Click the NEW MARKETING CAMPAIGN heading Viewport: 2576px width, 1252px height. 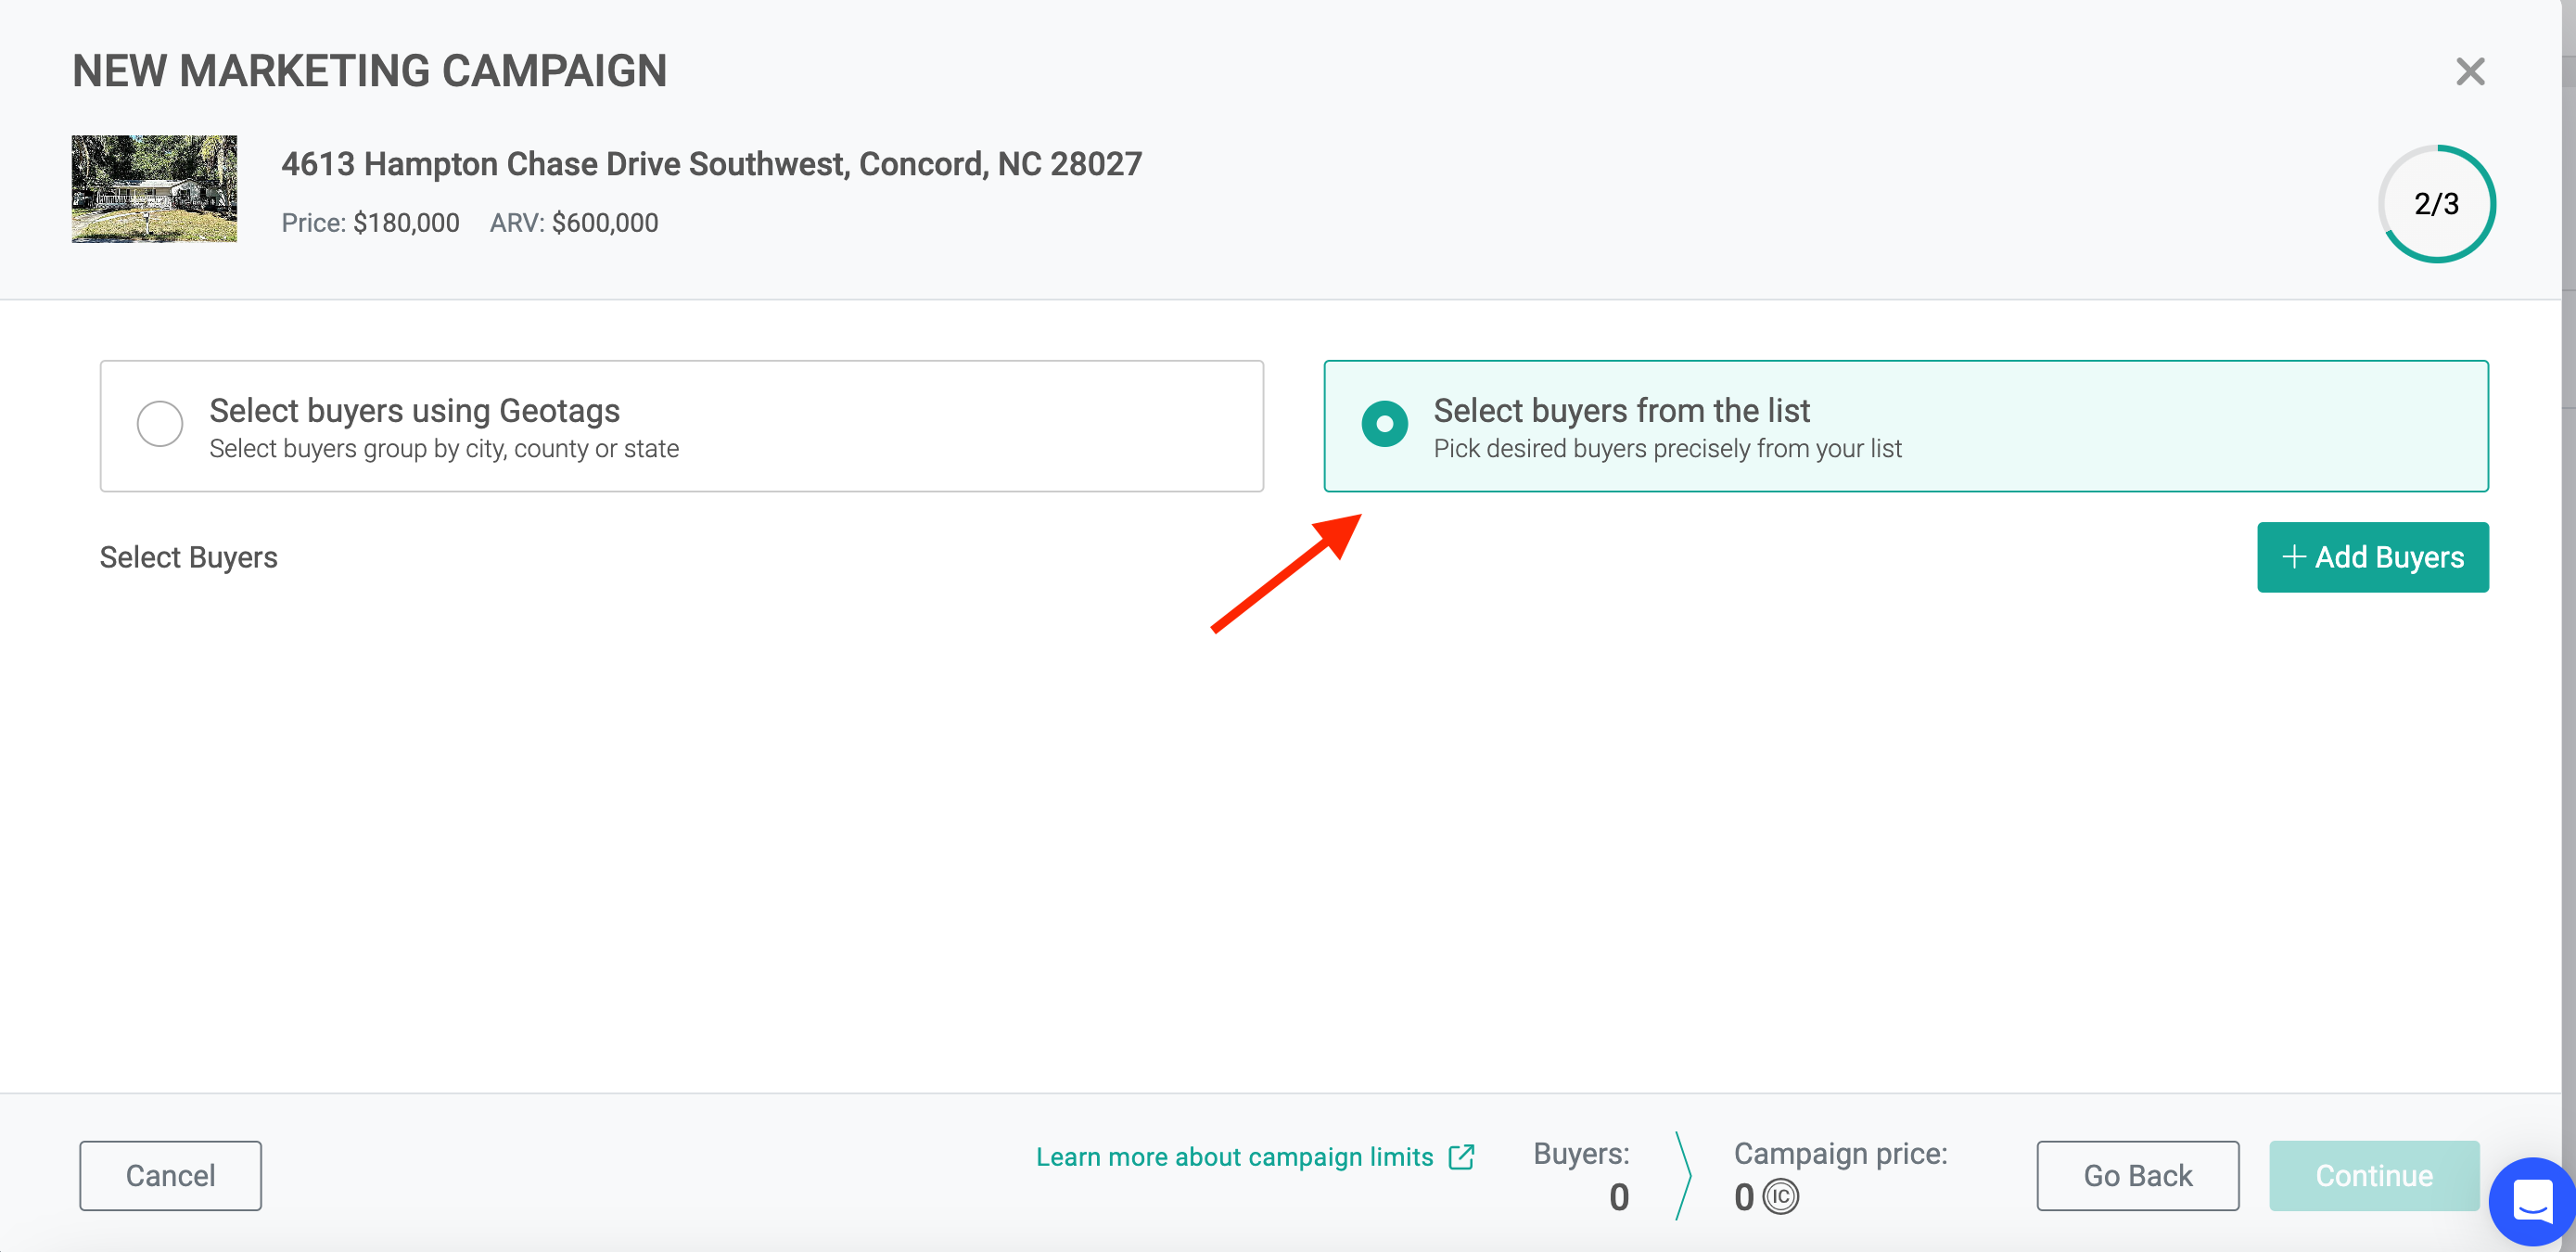click(x=370, y=72)
